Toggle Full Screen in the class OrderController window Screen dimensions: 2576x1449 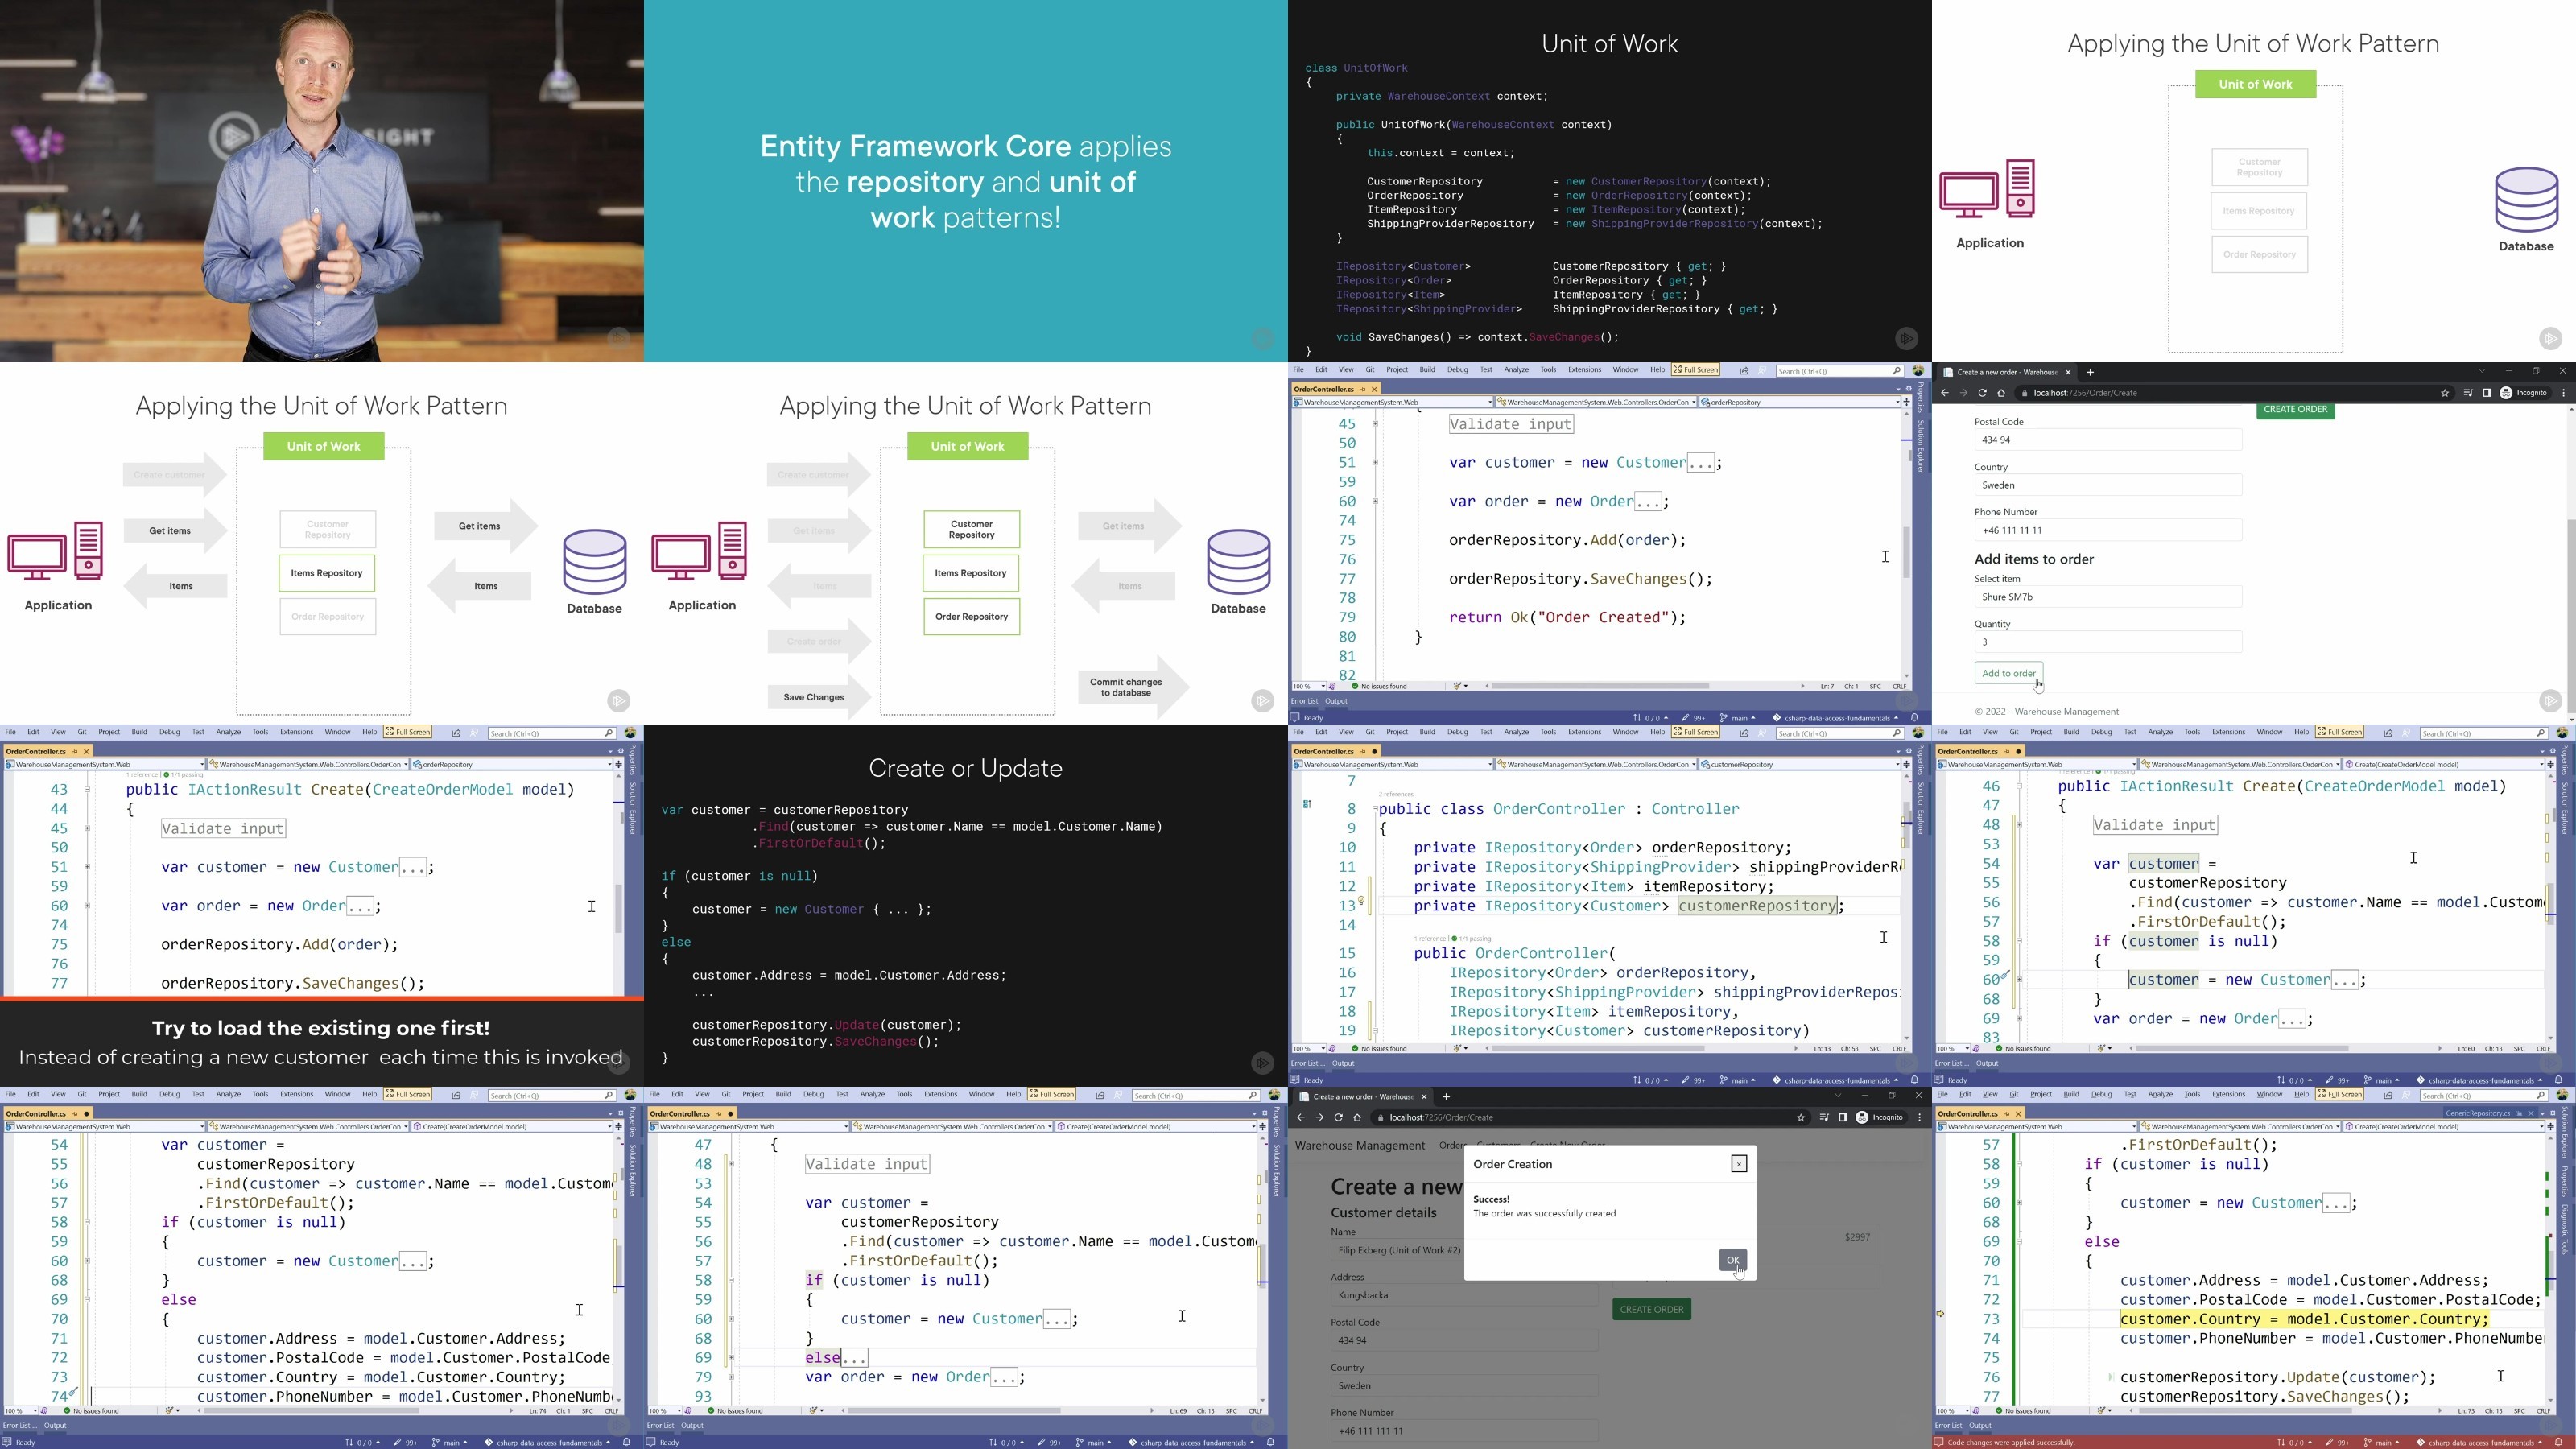1695,732
